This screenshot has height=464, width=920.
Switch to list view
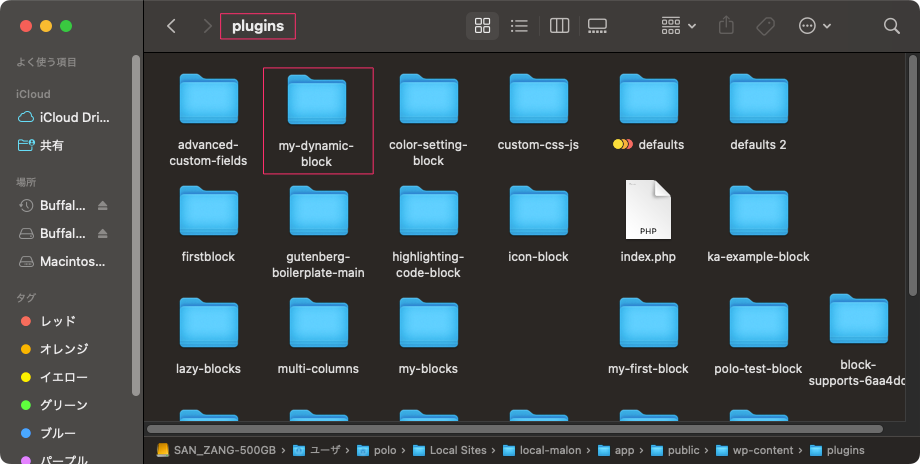[519, 26]
